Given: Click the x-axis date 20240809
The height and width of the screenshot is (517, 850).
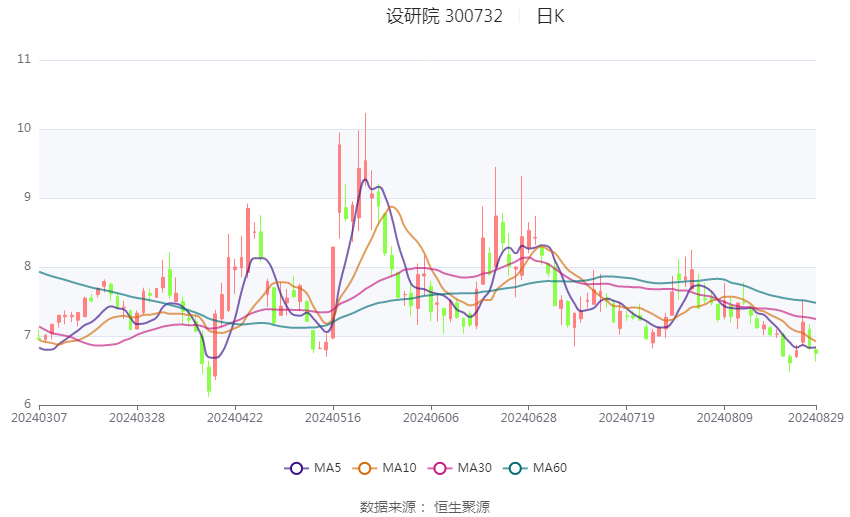Looking at the screenshot, I should [725, 418].
